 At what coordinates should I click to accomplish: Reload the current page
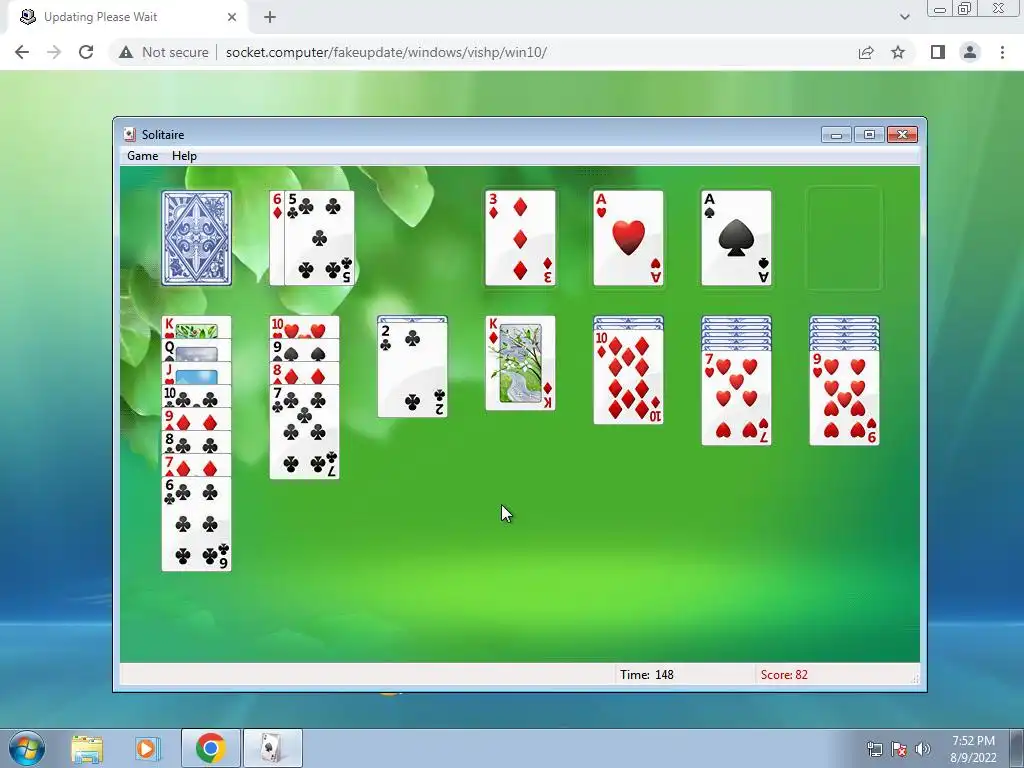pos(86,52)
